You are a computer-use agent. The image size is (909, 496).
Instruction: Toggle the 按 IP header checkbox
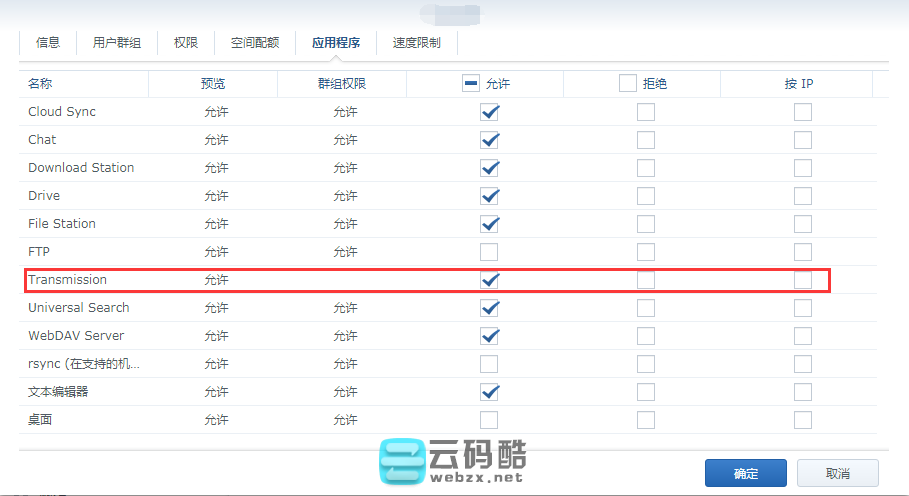pos(798,84)
